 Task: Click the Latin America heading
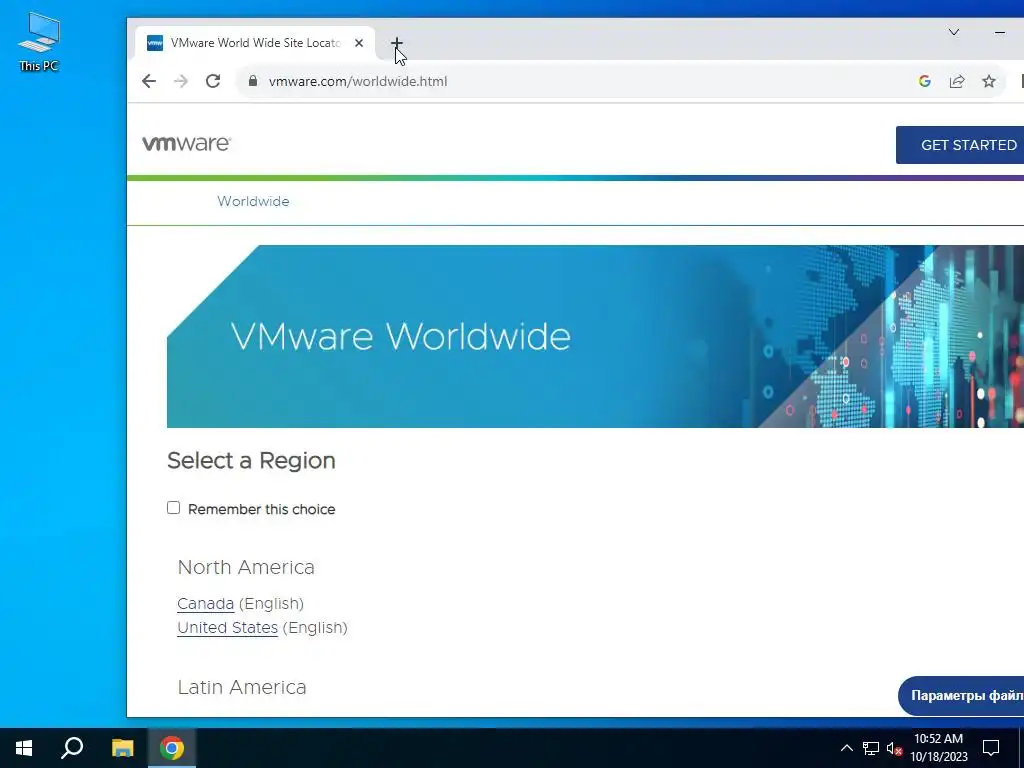pyautogui.click(x=242, y=687)
